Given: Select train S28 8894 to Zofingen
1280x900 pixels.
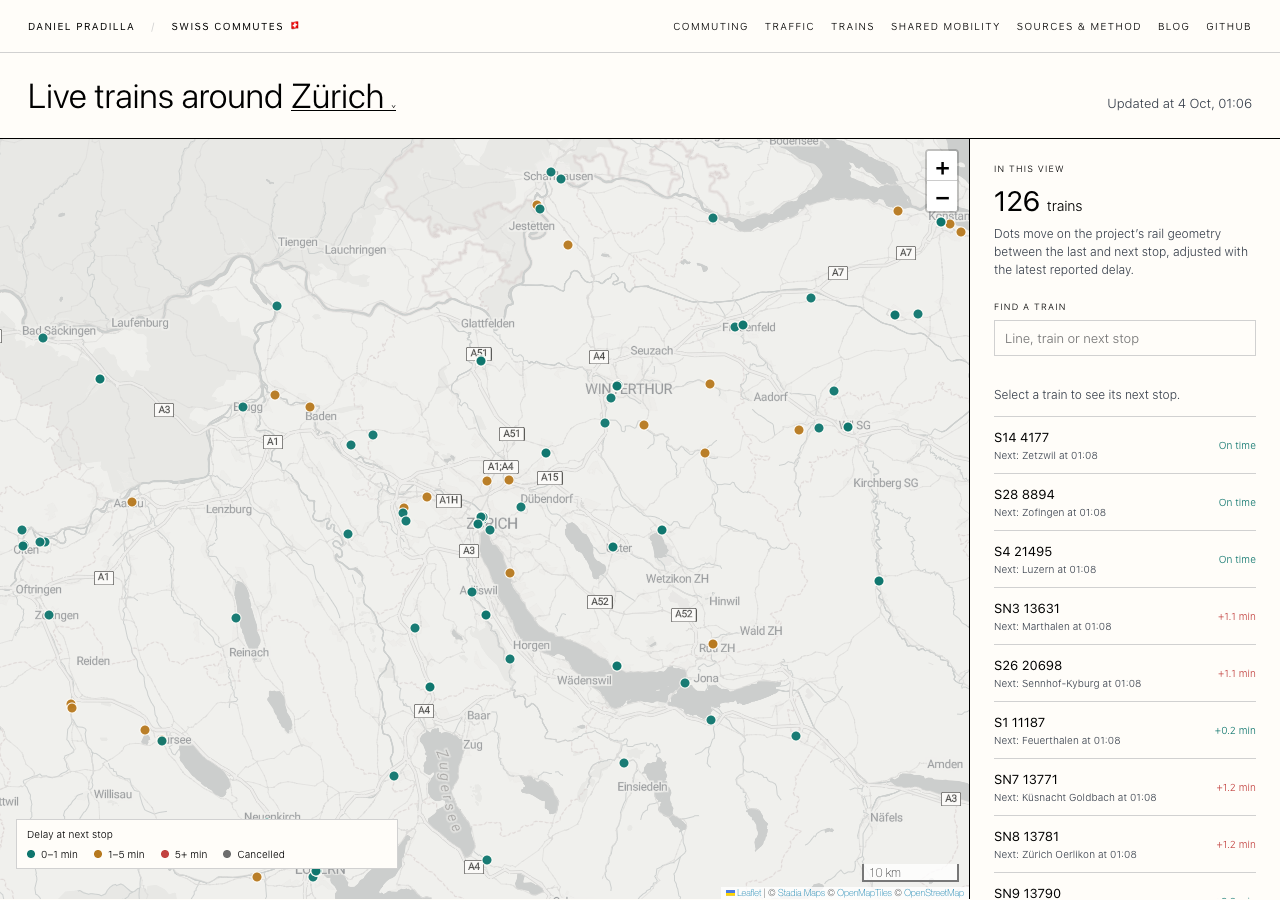Looking at the screenshot, I should point(1125,502).
